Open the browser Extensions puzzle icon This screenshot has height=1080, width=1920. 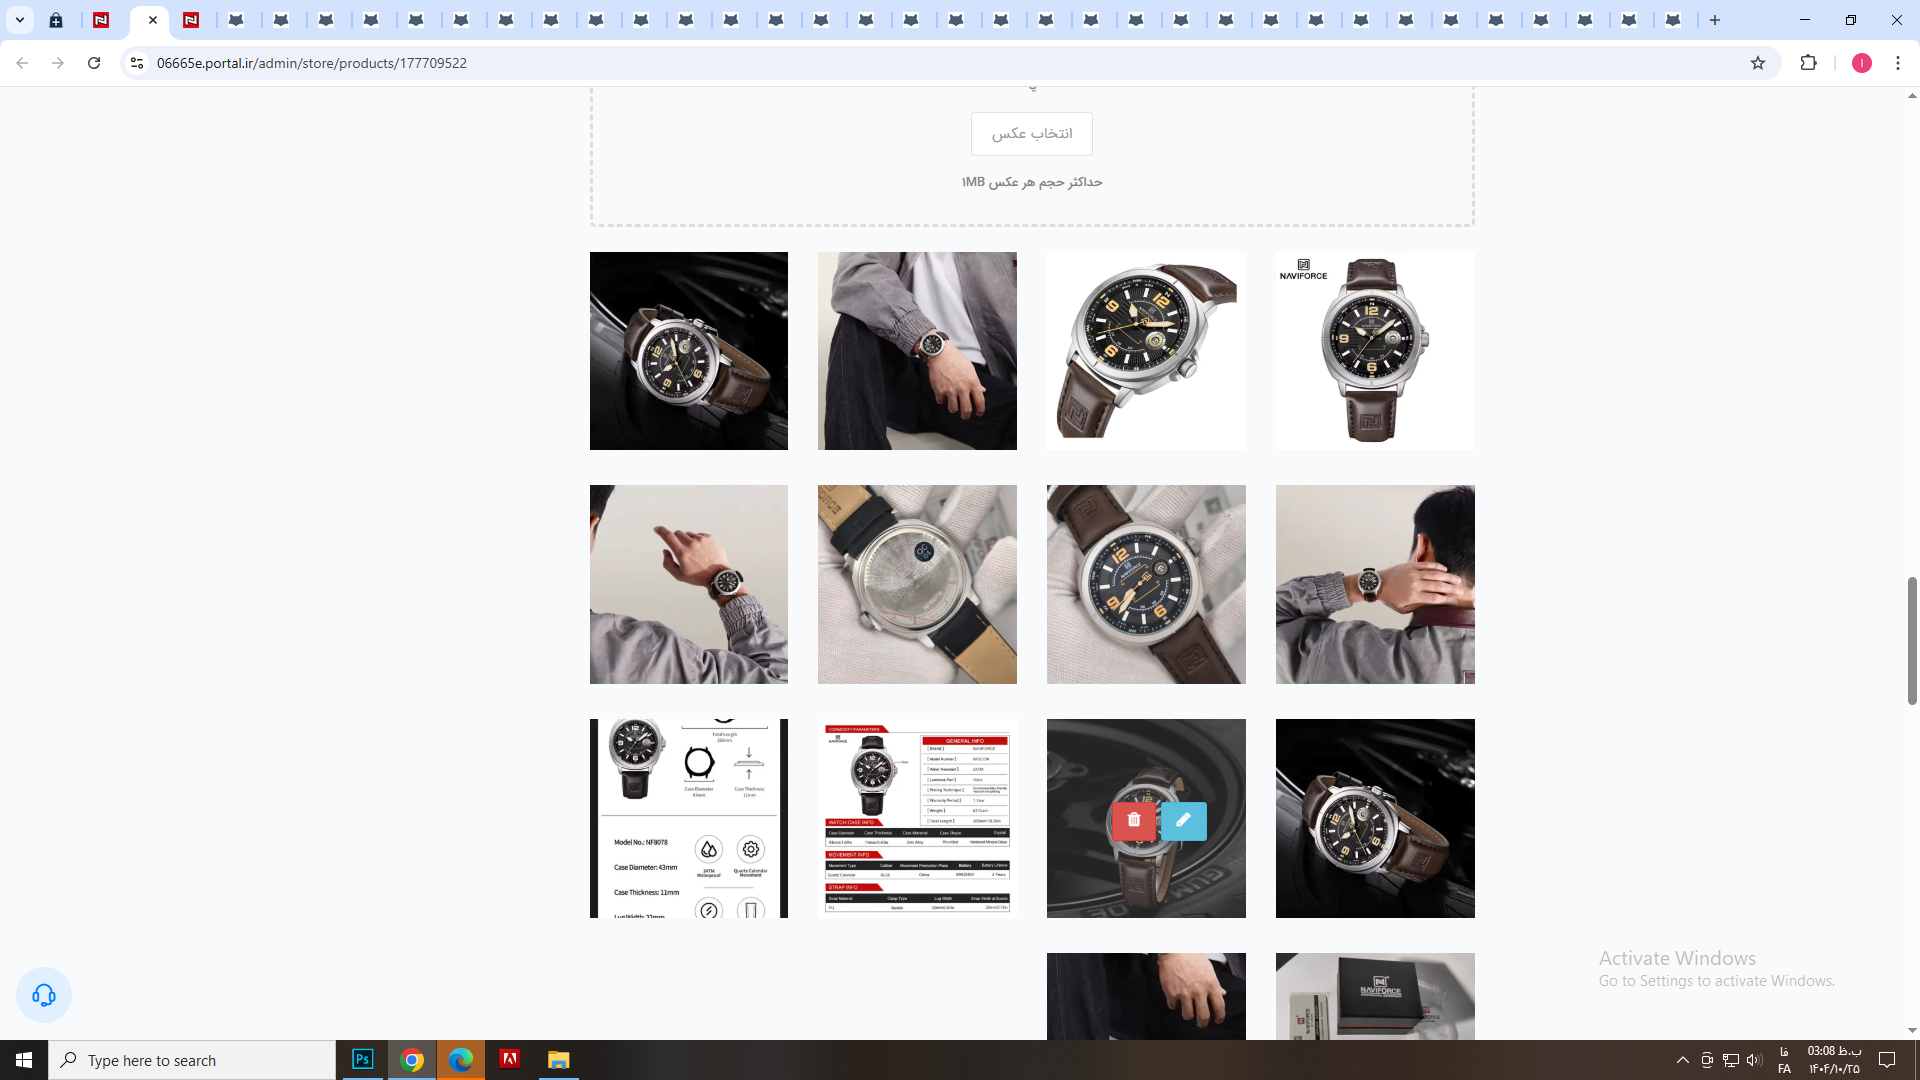[x=1808, y=63]
